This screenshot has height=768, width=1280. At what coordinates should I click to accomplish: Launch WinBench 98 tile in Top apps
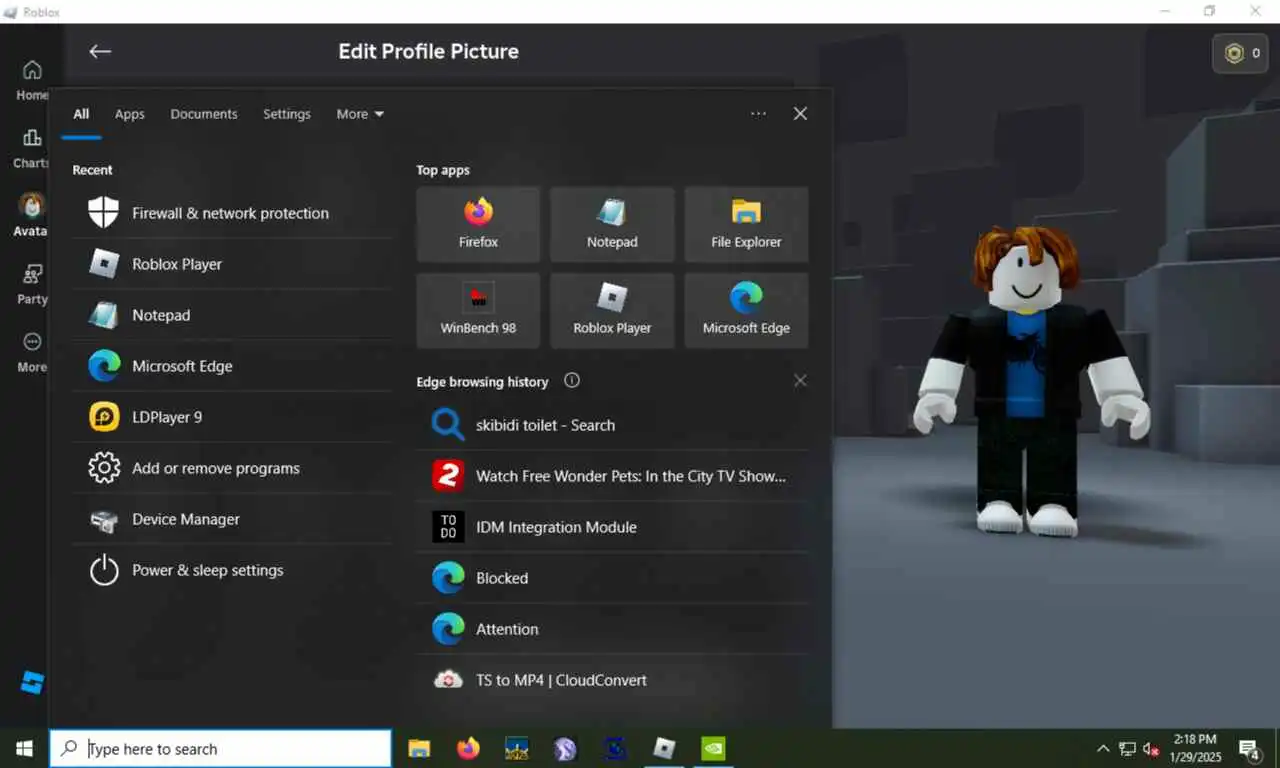(478, 310)
